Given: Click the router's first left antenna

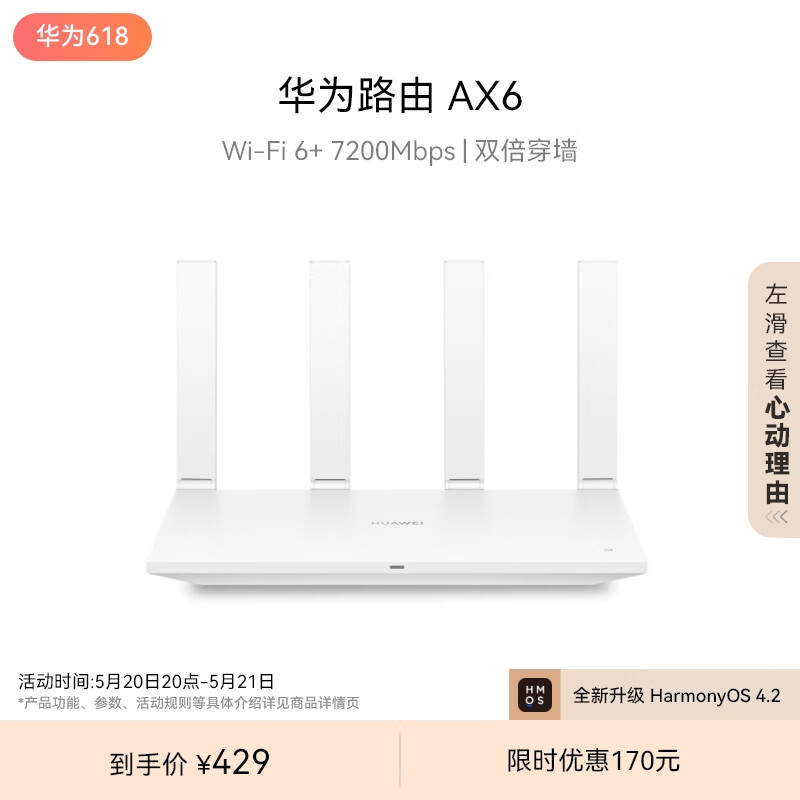Looking at the screenshot, I should tap(196, 375).
